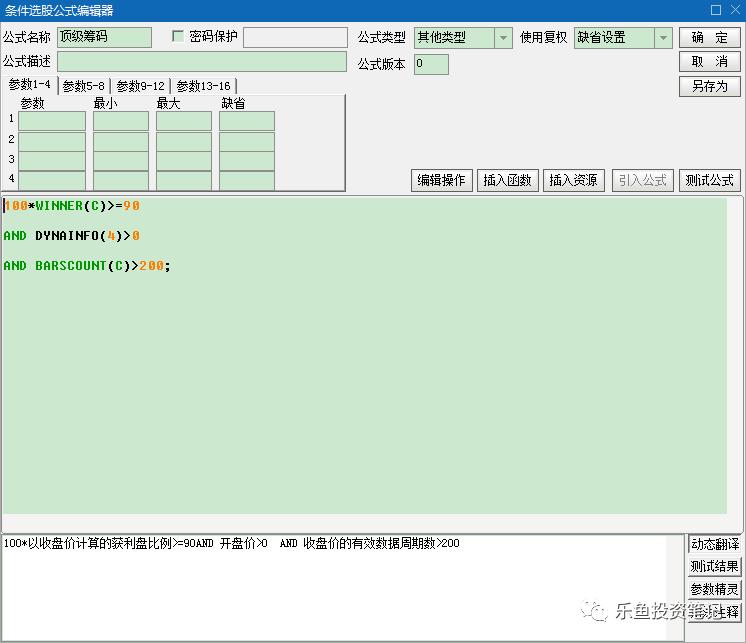The width and height of the screenshot is (746, 643).
Task: Click the 公式版本 version field
Action: tap(431, 64)
